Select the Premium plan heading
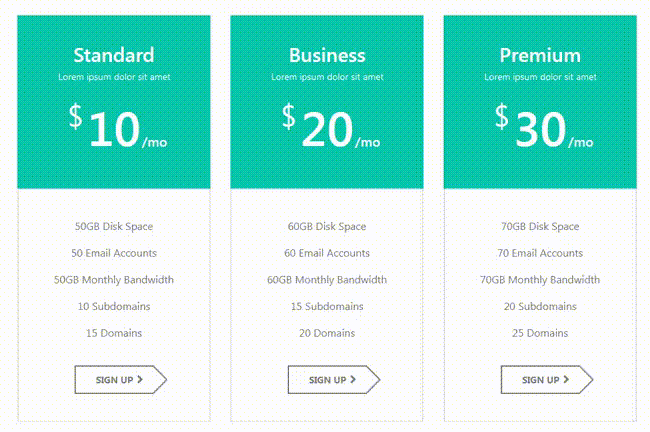This screenshot has width=650, height=432. pos(540,55)
